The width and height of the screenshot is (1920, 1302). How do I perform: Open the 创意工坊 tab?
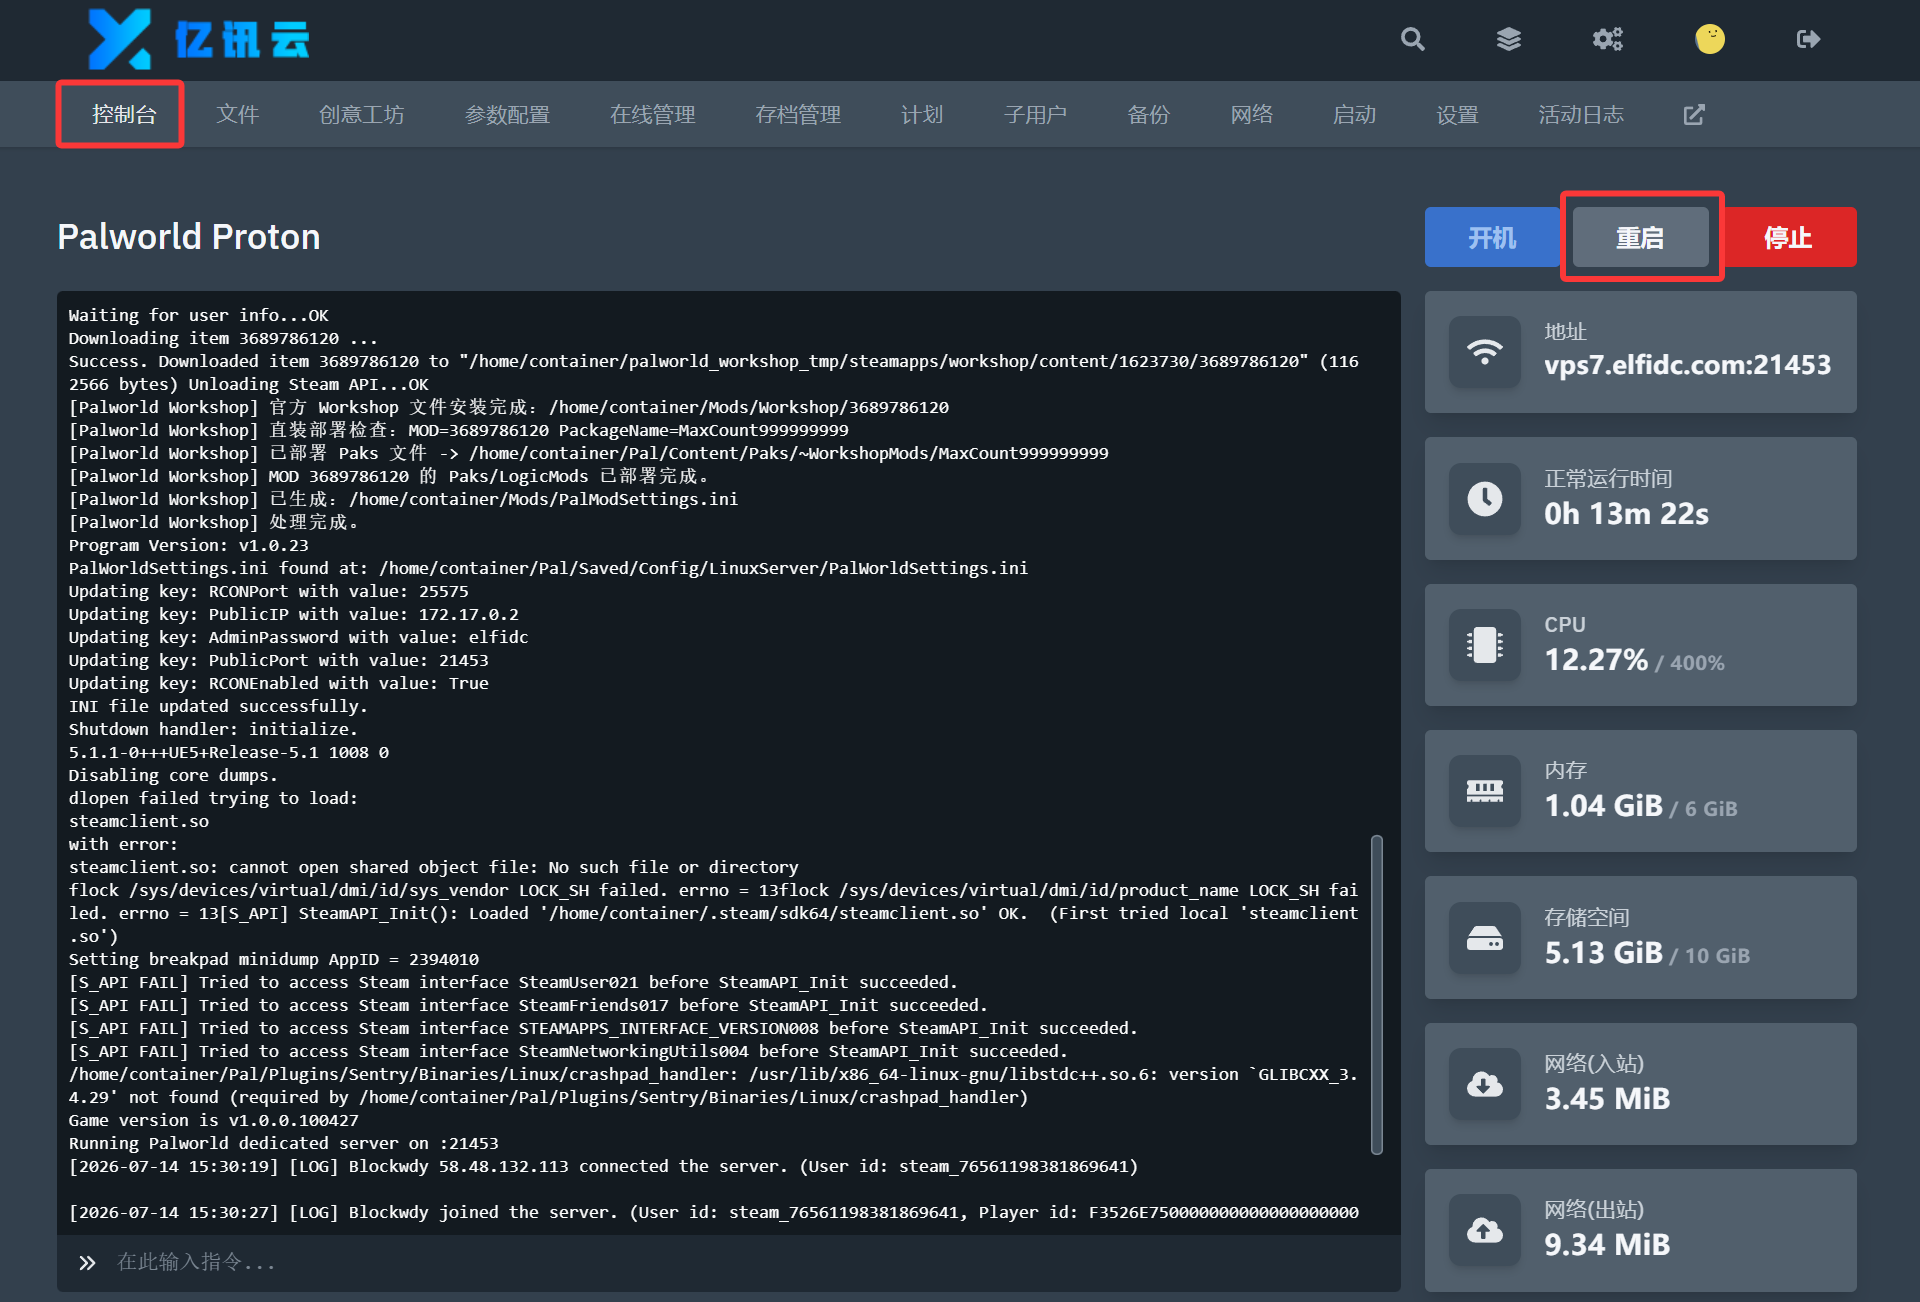[362, 115]
